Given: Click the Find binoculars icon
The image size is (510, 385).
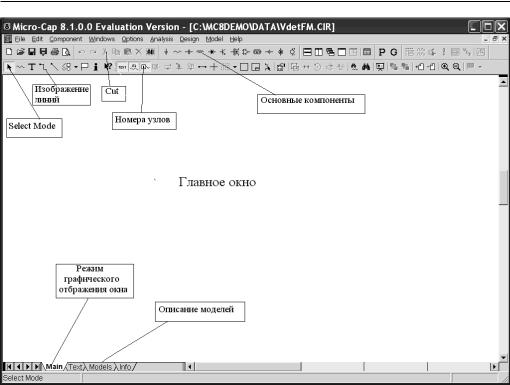Looking at the screenshot, I should point(366,67).
